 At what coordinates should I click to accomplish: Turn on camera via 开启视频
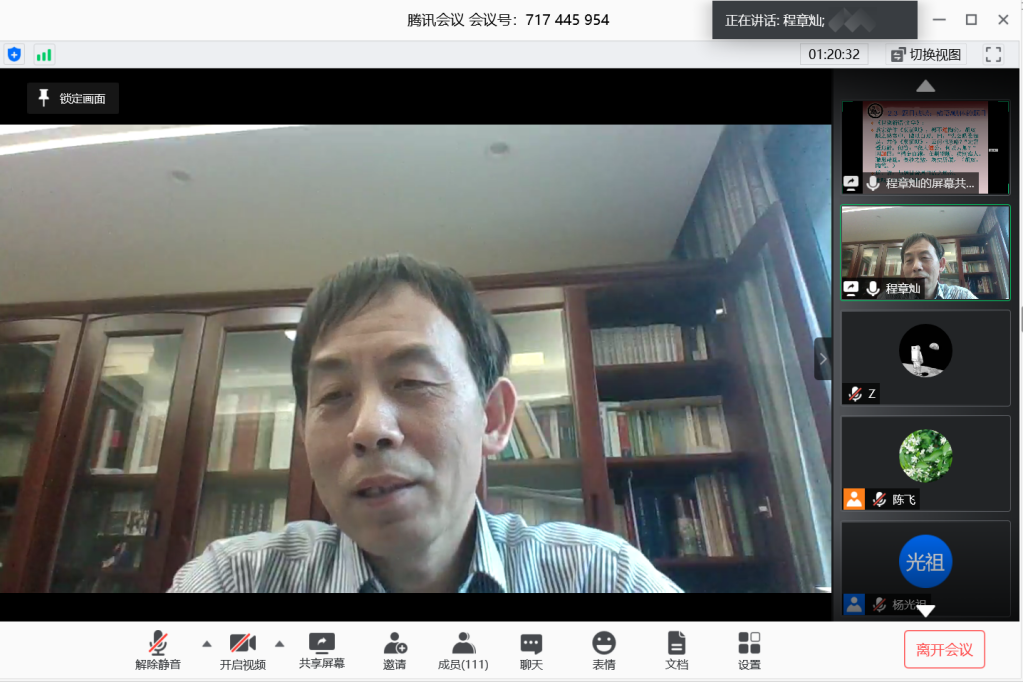[242, 650]
